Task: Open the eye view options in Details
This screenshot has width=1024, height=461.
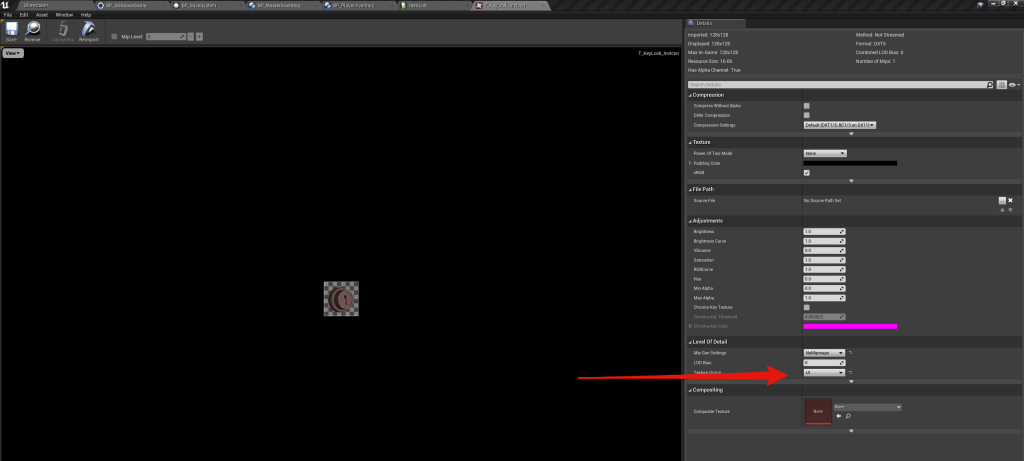Action: (x=1013, y=86)
